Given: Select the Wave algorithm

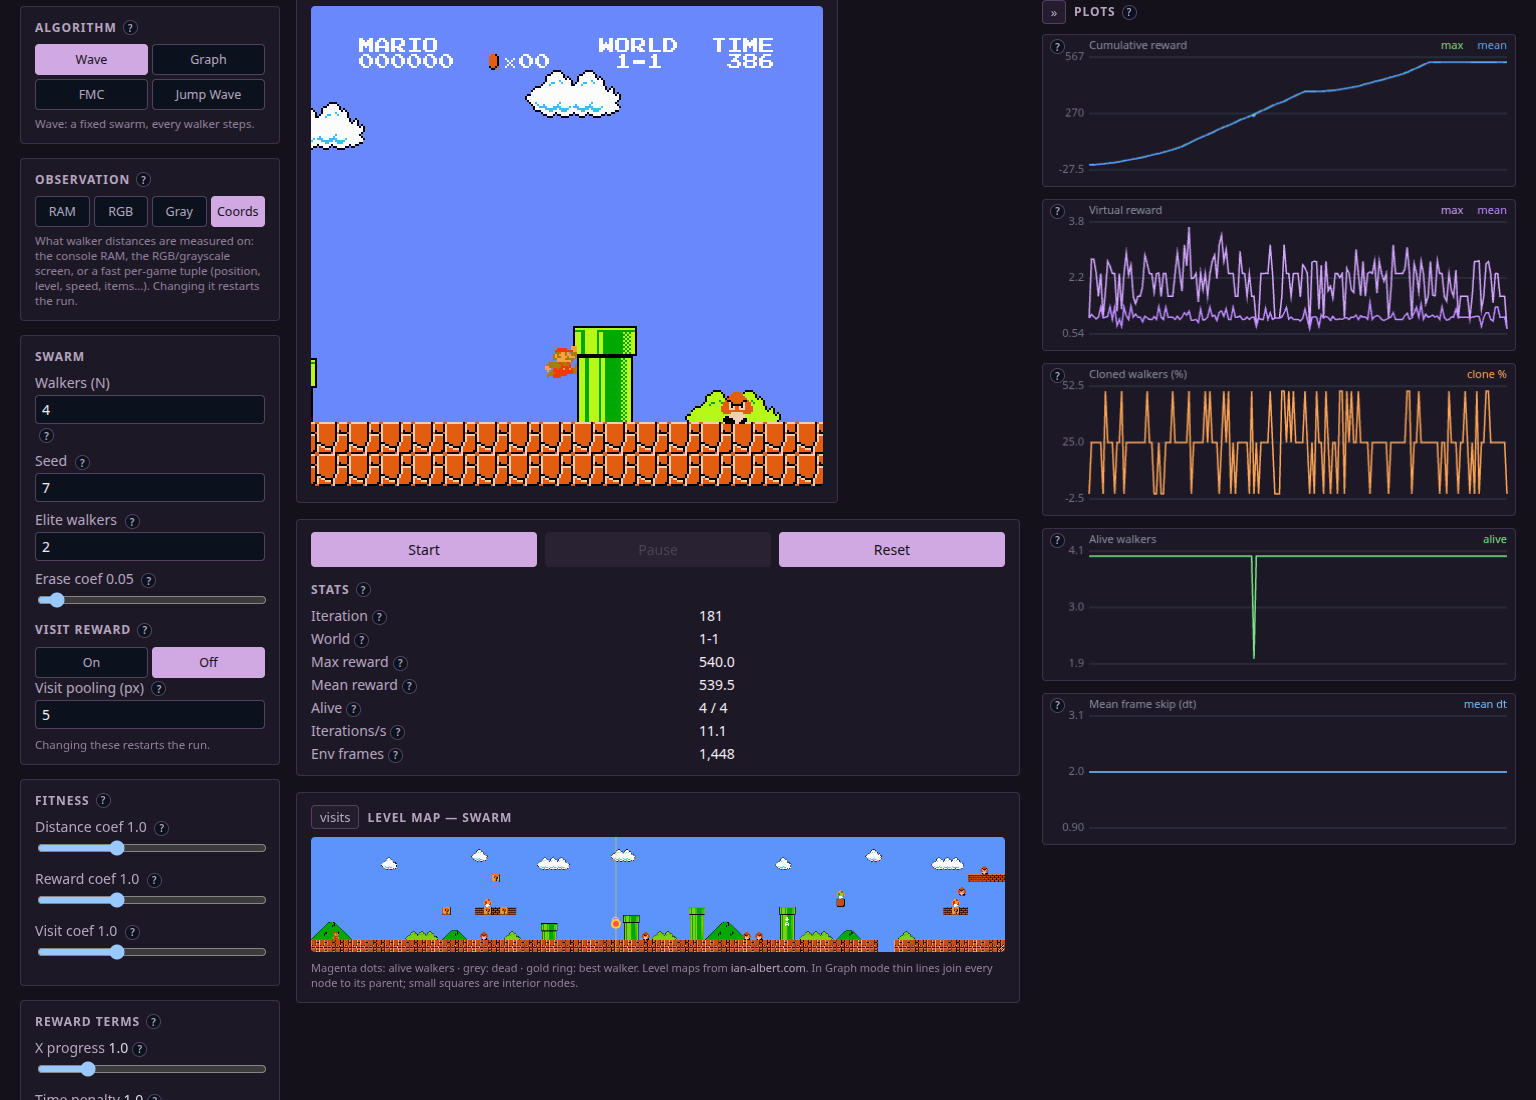Looking at the screenshot, I should [x=91, y=60].
